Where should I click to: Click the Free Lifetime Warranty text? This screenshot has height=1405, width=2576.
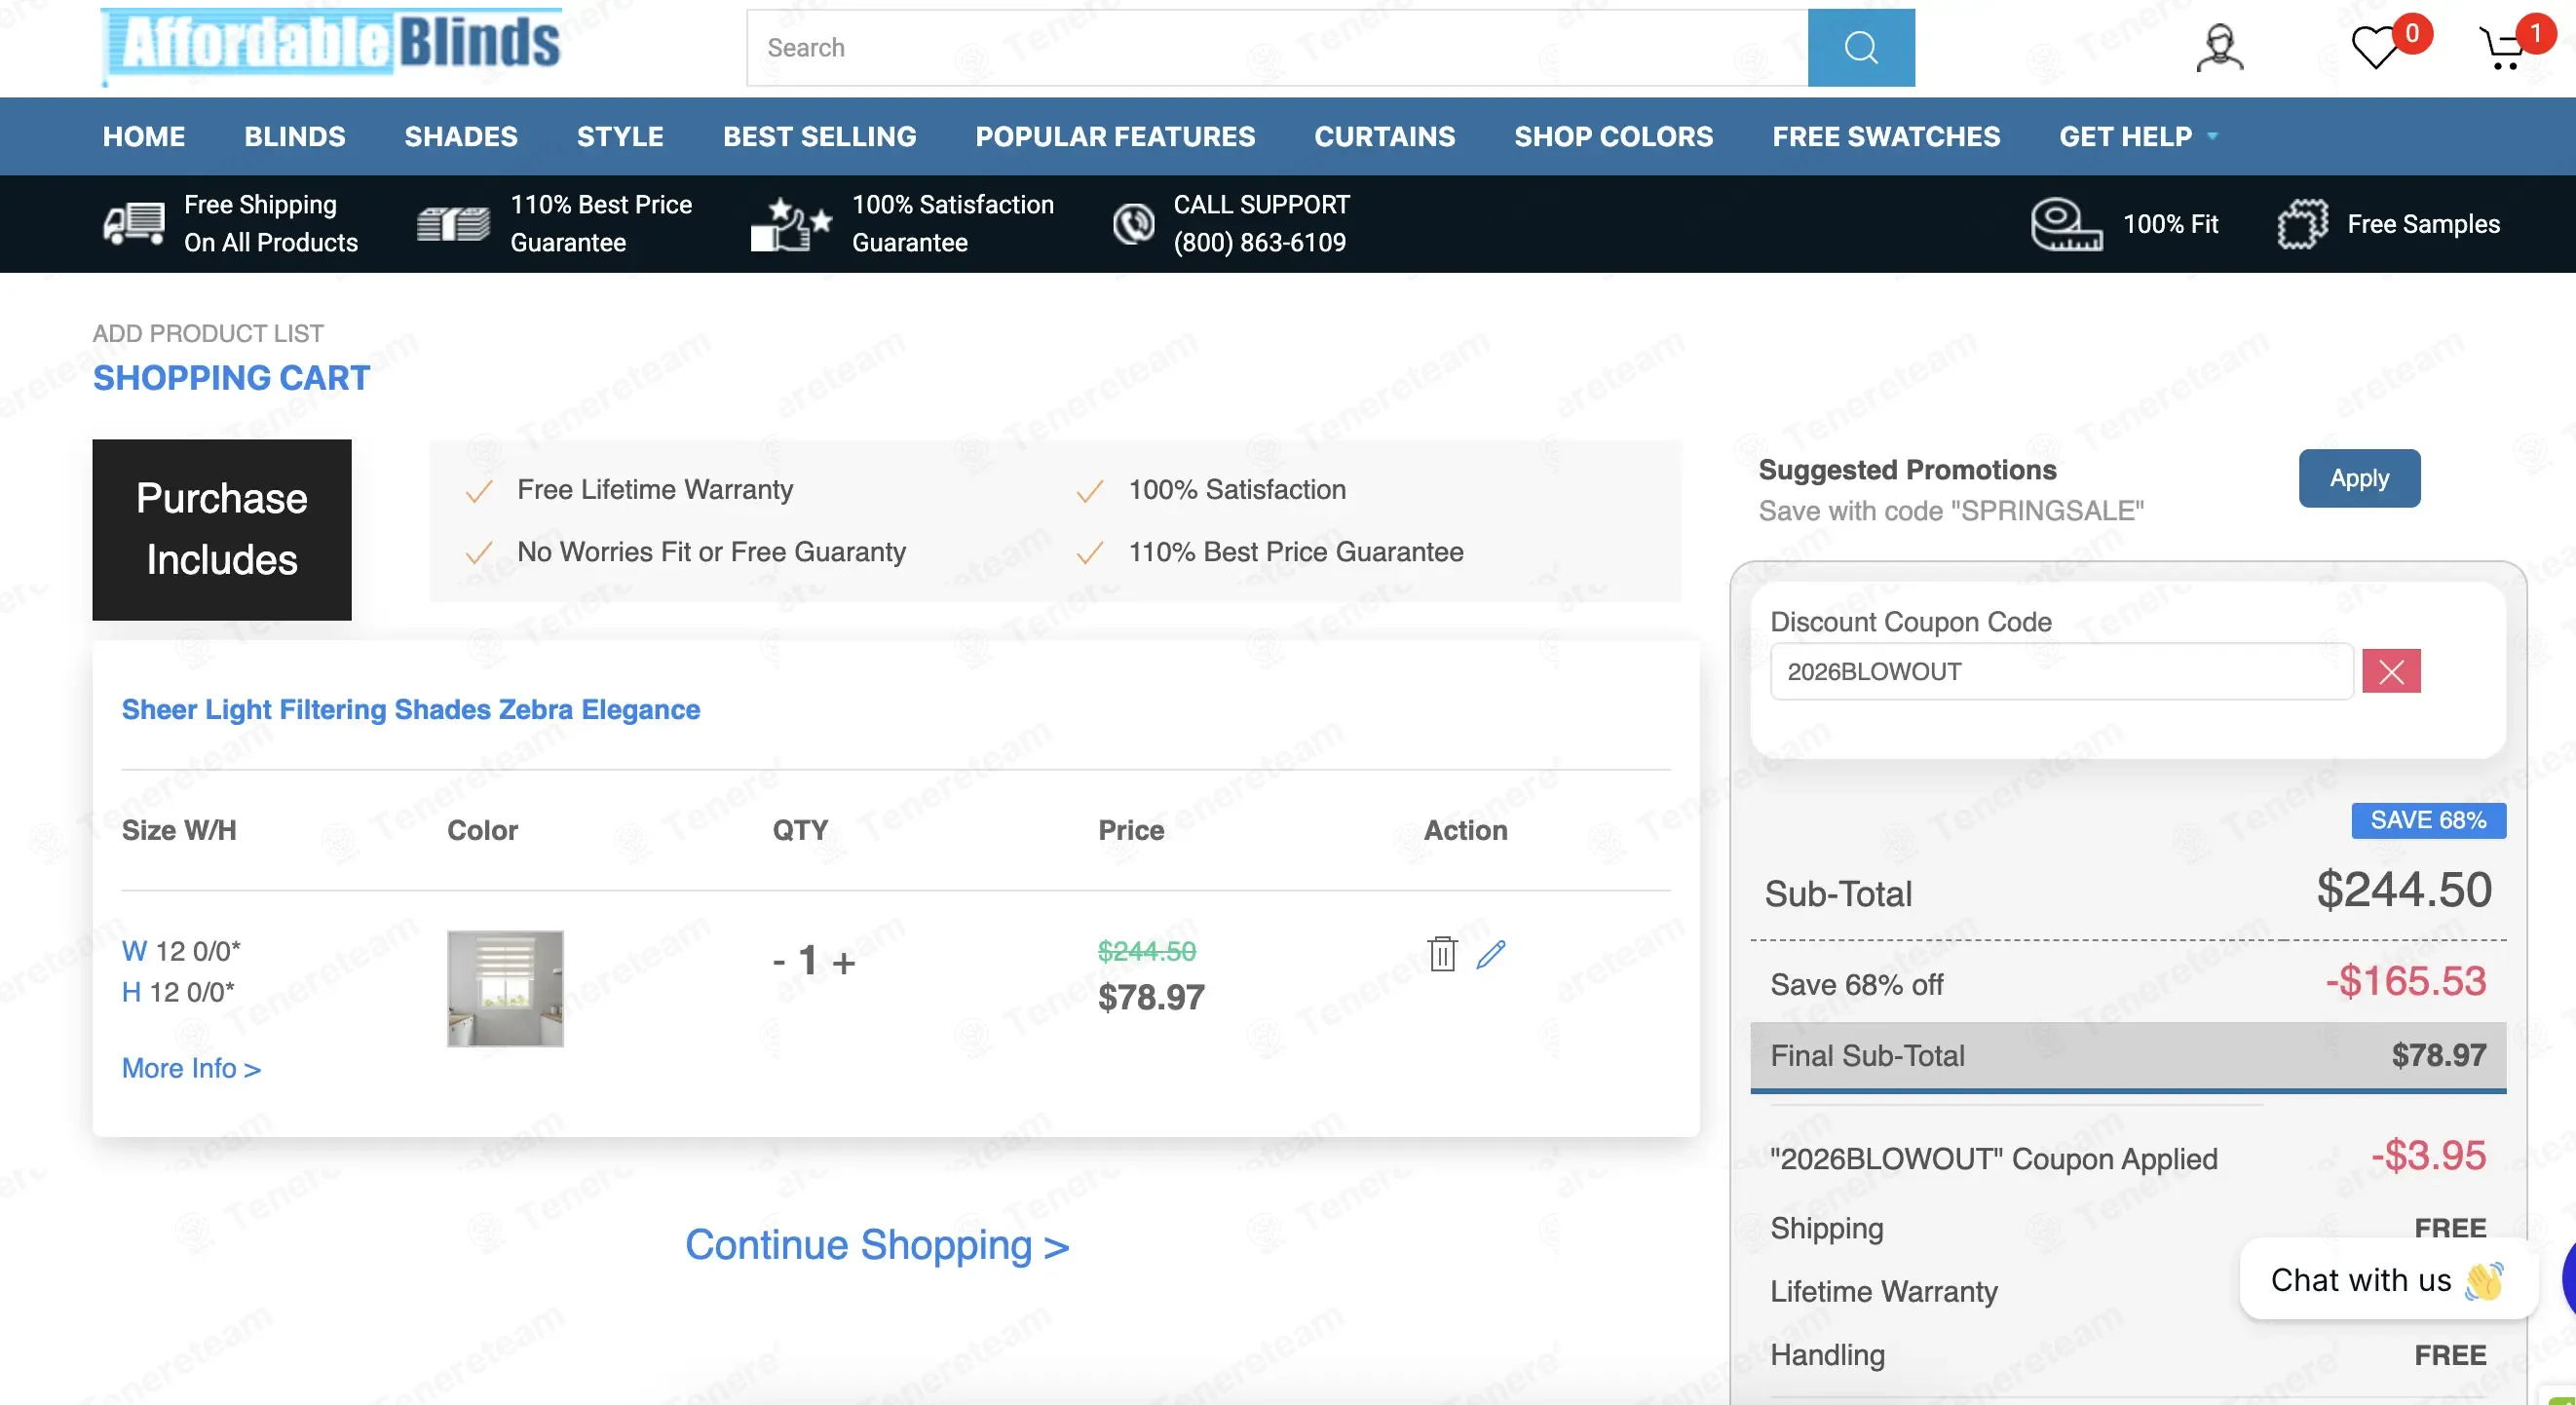655,489
